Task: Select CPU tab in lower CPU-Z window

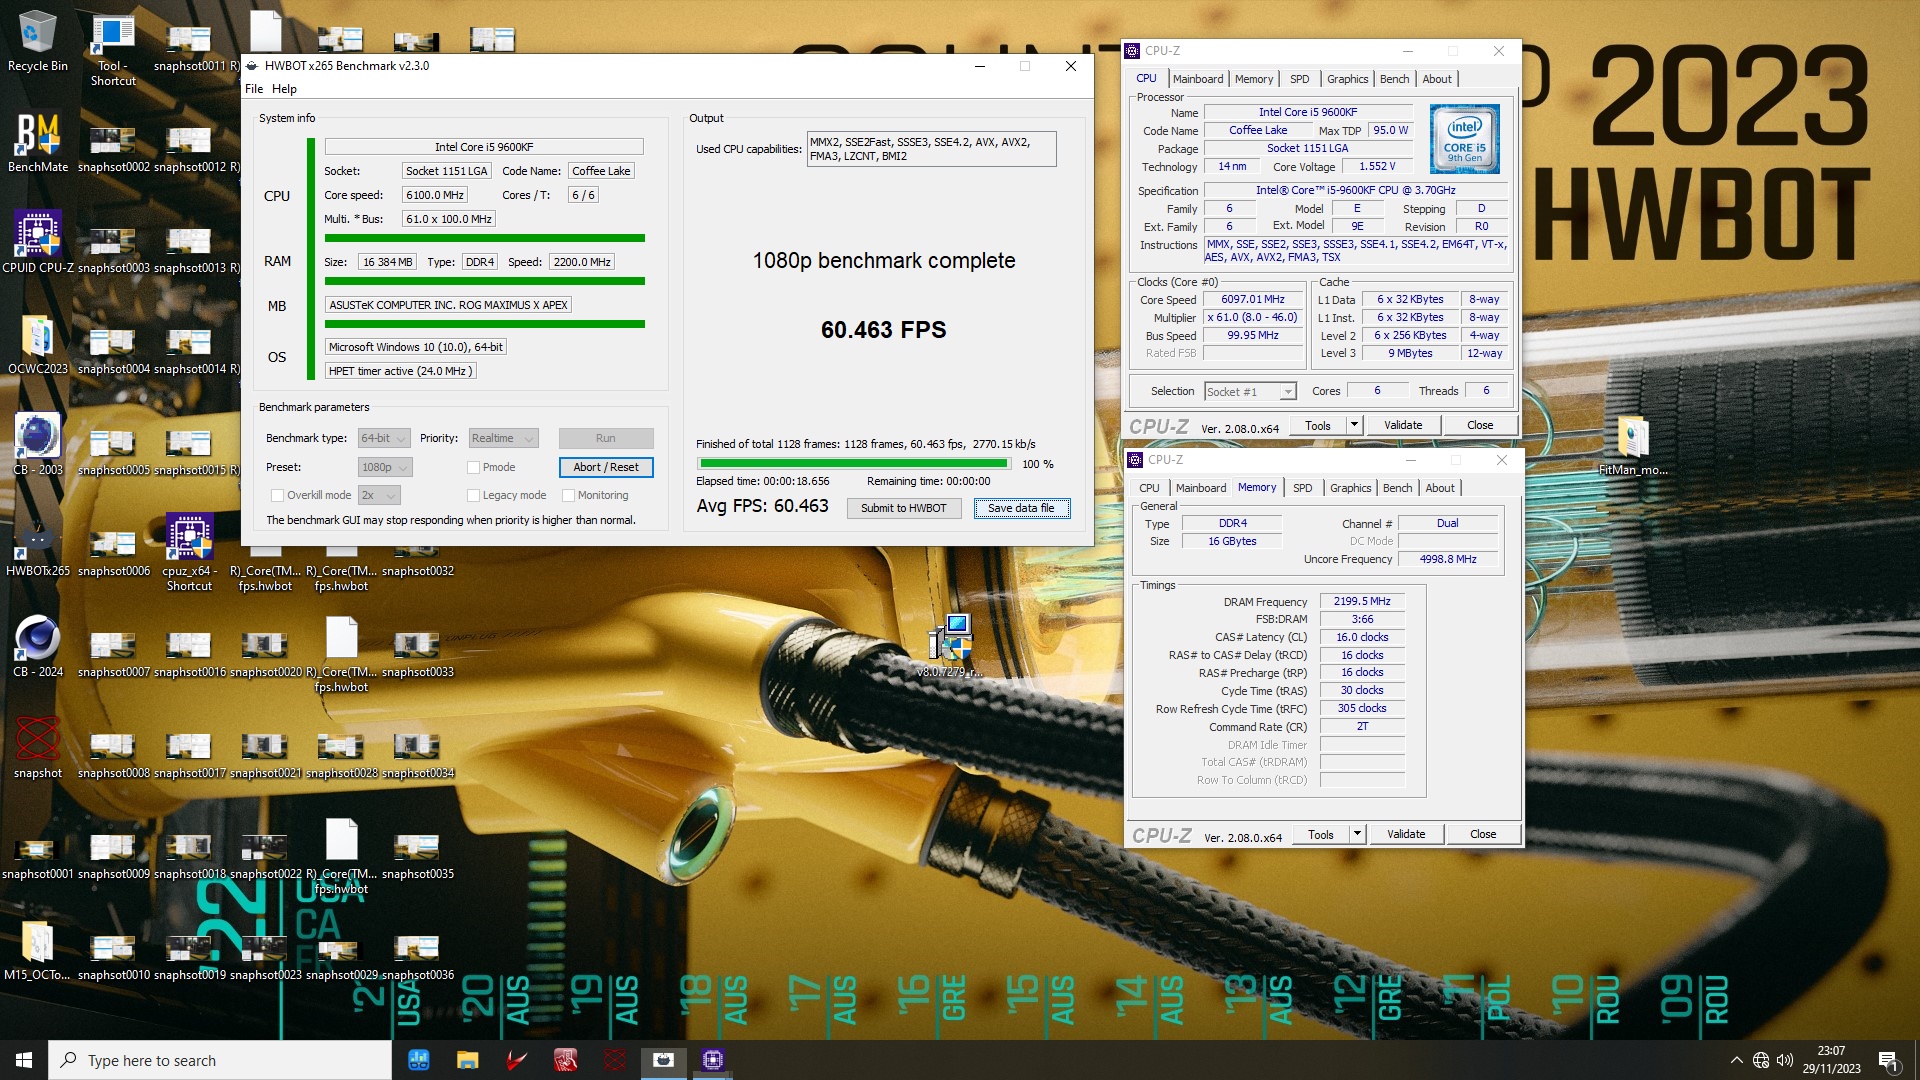Action: pos(1149,488)
